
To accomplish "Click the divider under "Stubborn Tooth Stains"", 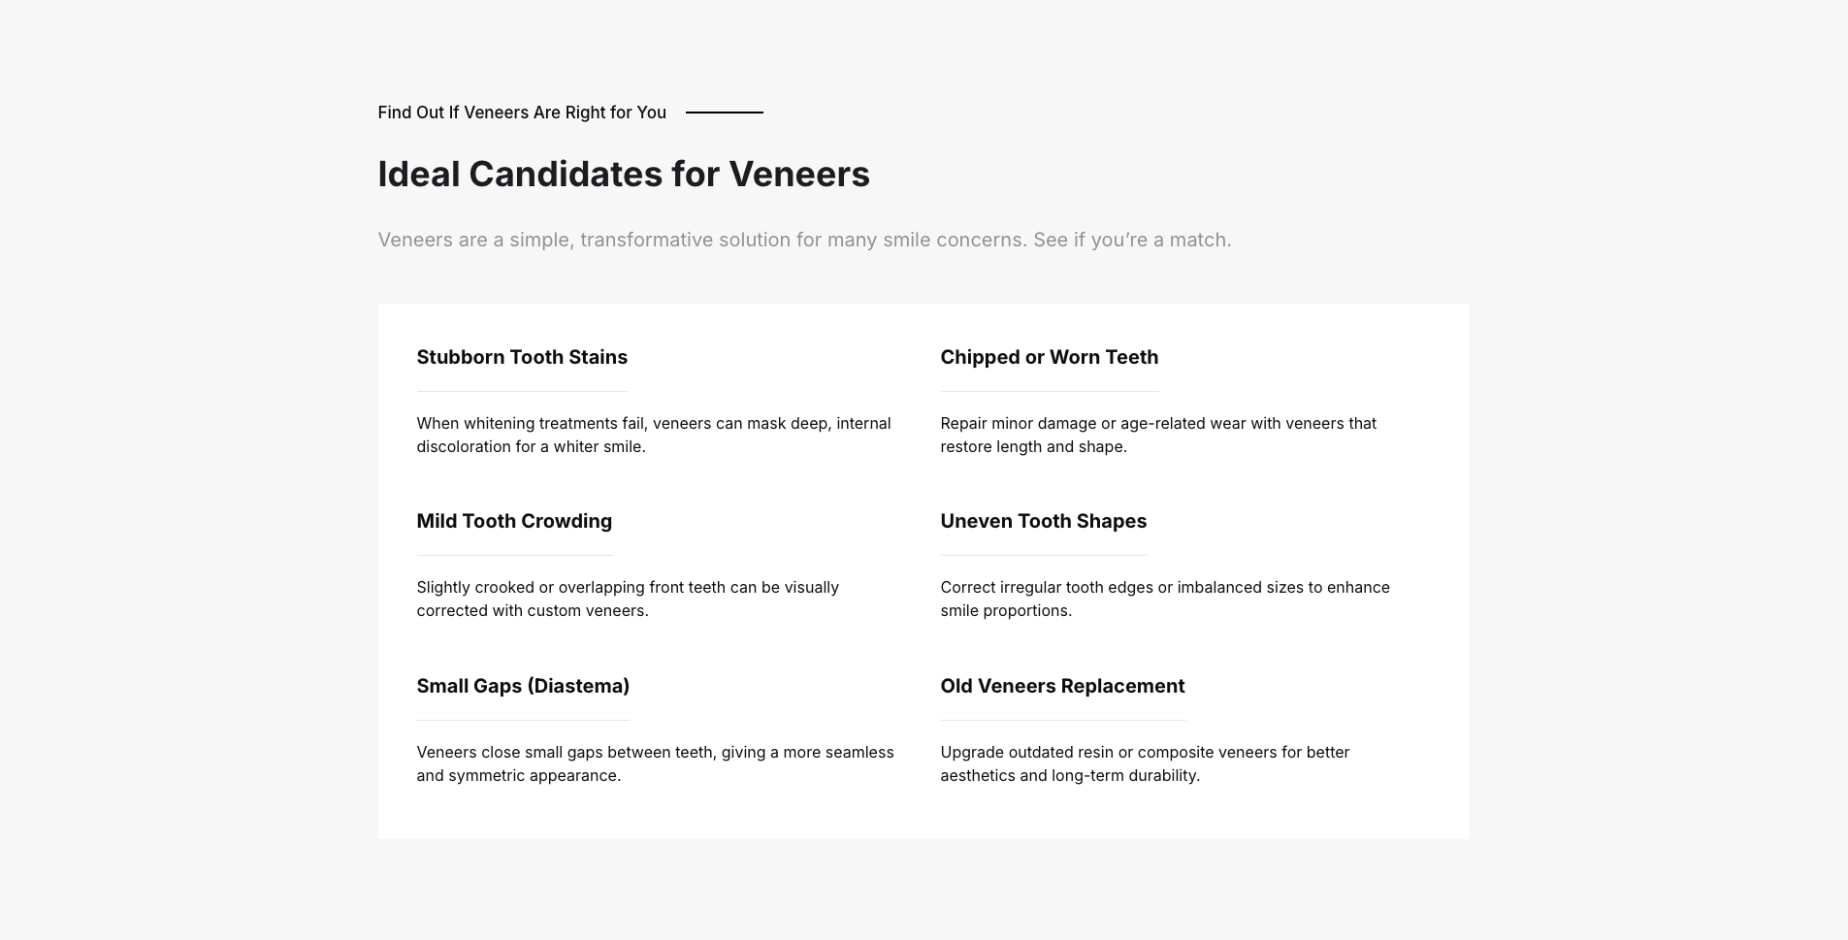I will click(x=522, y=391).
